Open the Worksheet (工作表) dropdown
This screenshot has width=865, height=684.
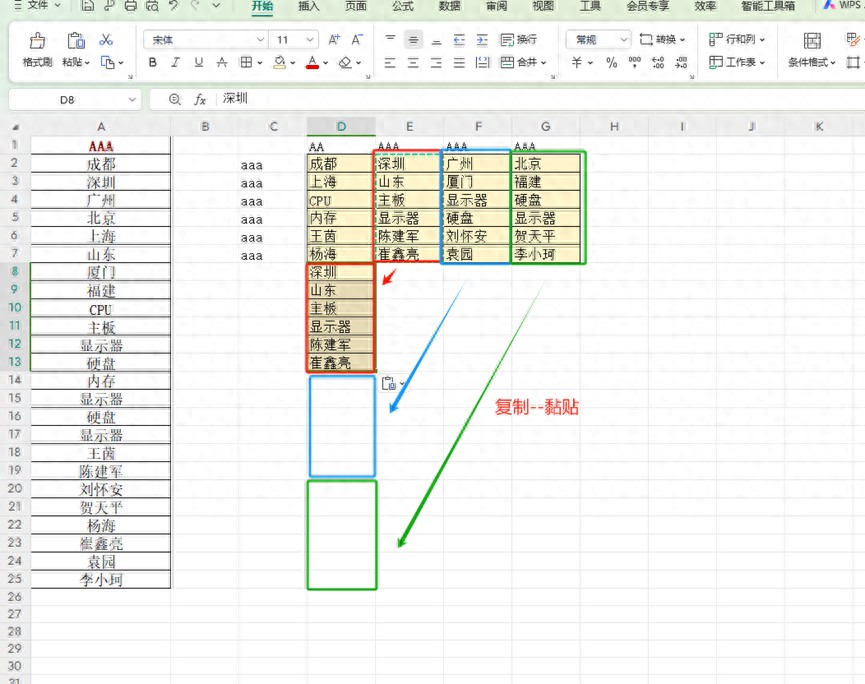[x=737, y=62]
